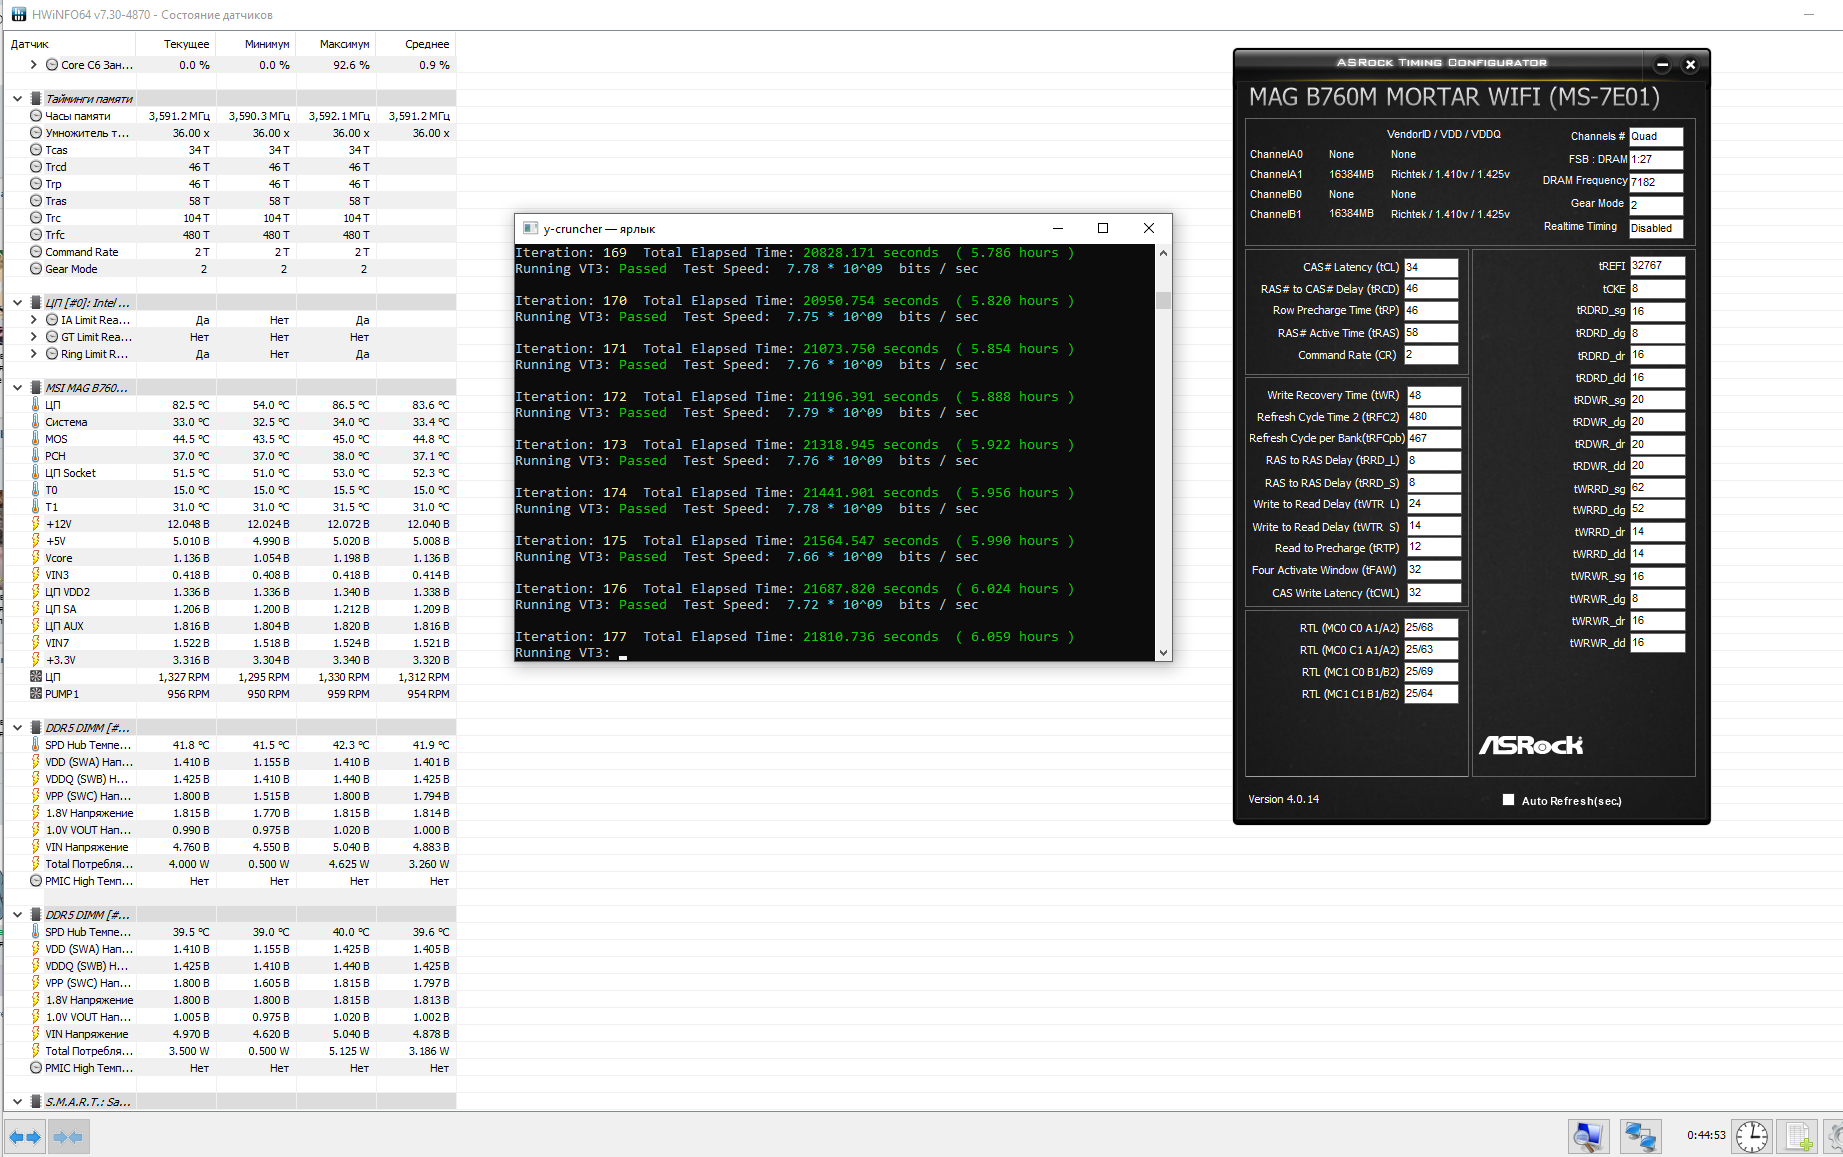Screen dimensions: 1843x1157
Task: Click the tREFI value field
Action: pyautogui.click(x=1657, y=266)
